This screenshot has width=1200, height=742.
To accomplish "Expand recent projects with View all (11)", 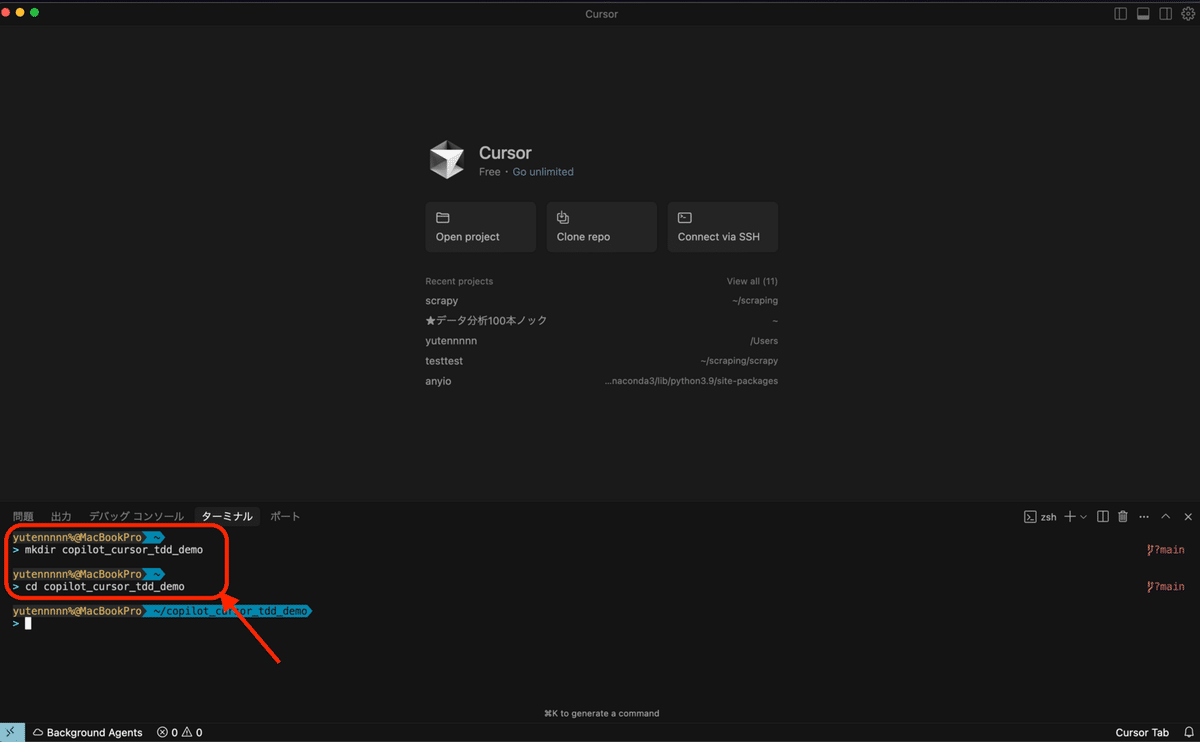I will pos(752,281).
